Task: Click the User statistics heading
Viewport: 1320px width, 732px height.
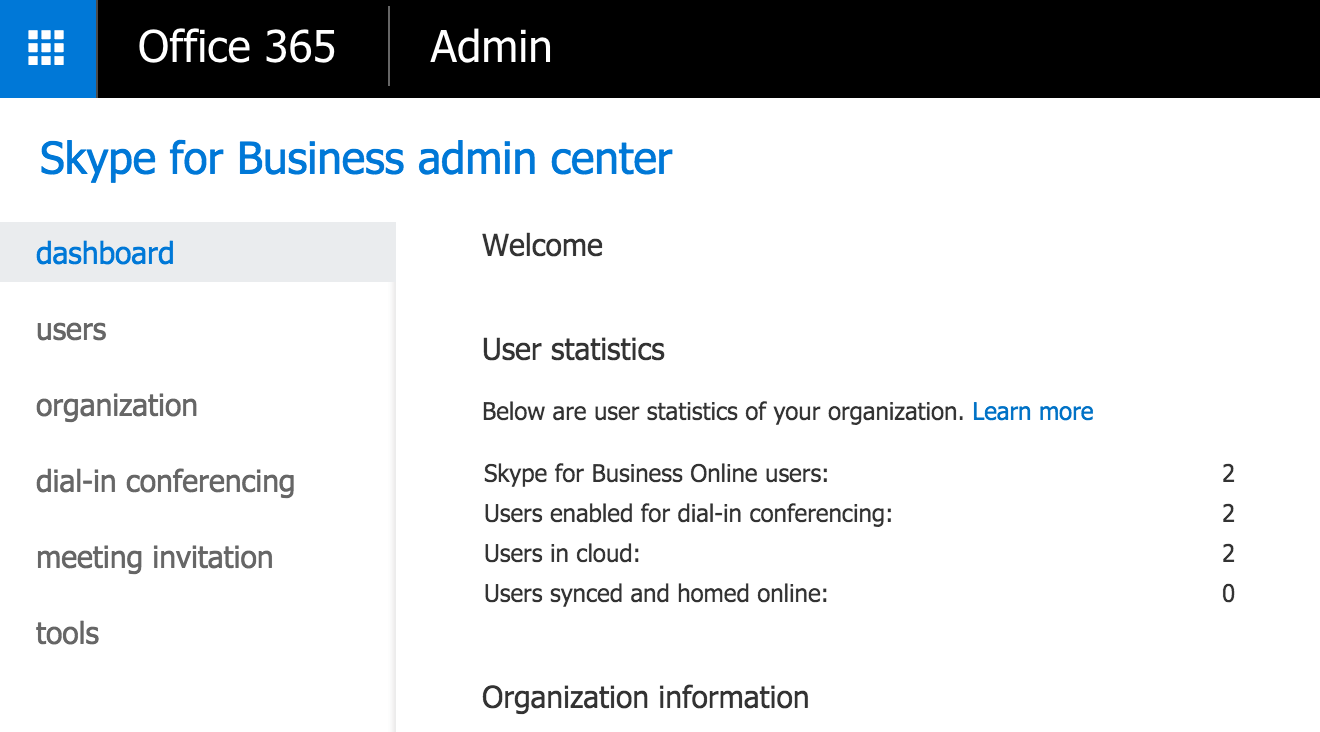Action: point(574,350)
